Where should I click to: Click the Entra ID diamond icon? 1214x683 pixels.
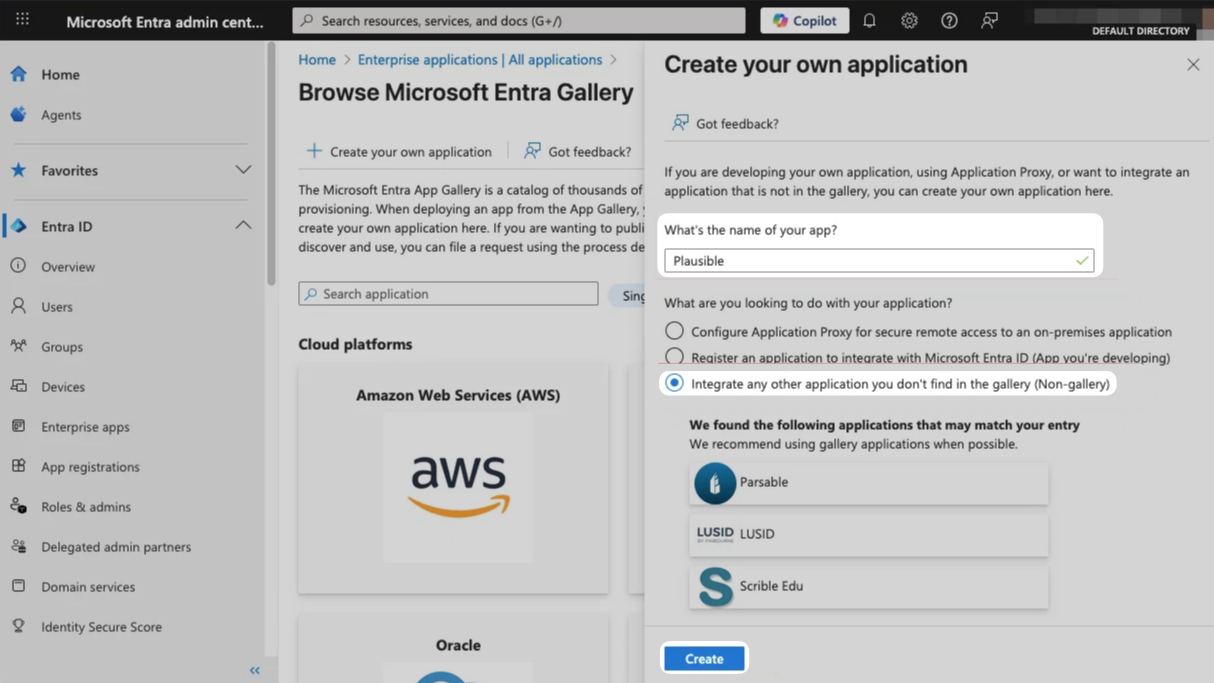[x=18, y=226]
